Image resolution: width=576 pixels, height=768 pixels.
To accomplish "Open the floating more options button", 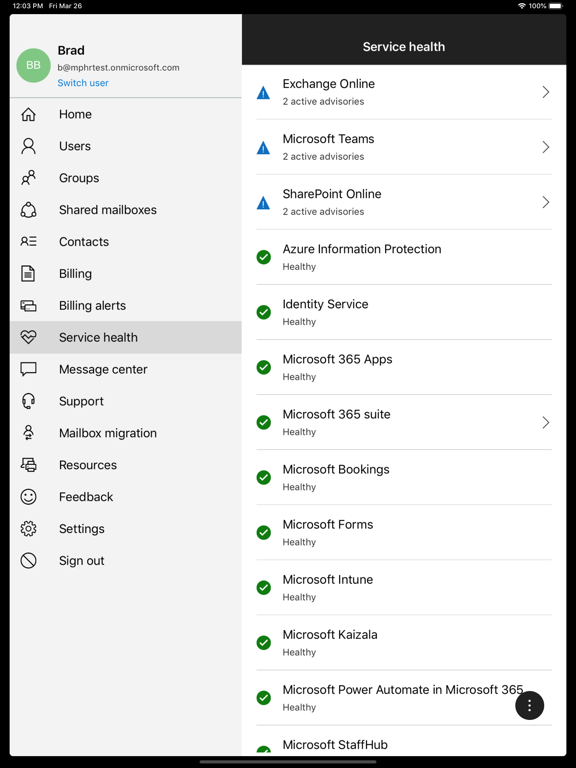I will pyautogui.click(x=529, y=706).
